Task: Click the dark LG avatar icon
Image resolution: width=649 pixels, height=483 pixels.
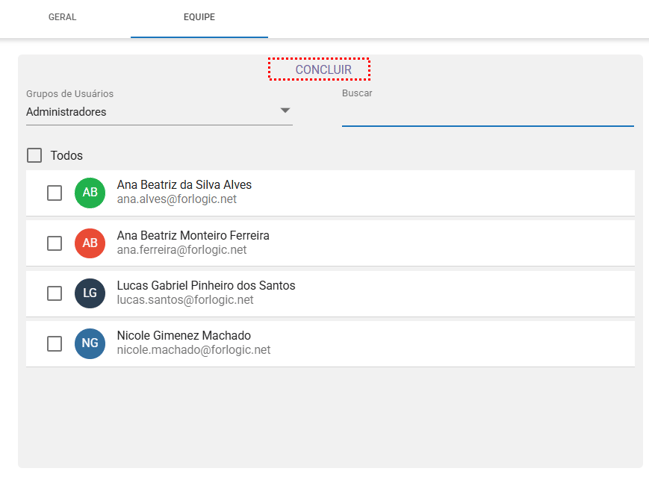Action: 90,293
